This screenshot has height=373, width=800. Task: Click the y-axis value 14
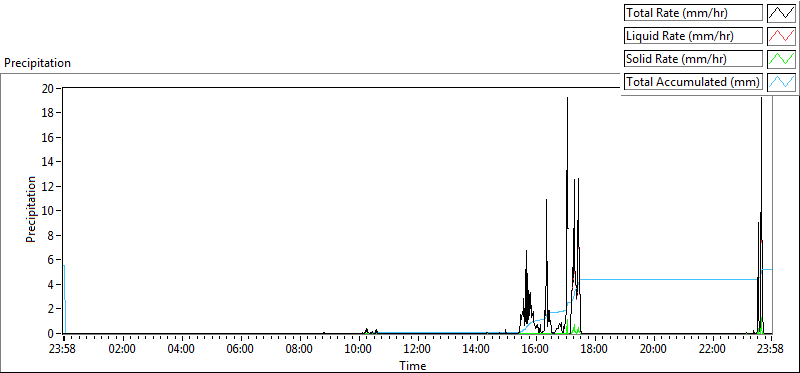[x=47, y=162]
